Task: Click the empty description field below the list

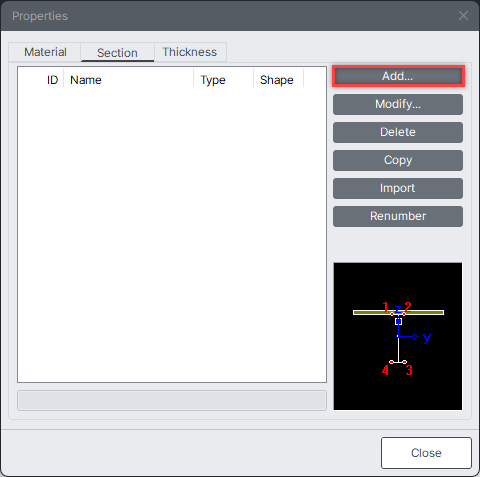Action: (x=172, y=401)
